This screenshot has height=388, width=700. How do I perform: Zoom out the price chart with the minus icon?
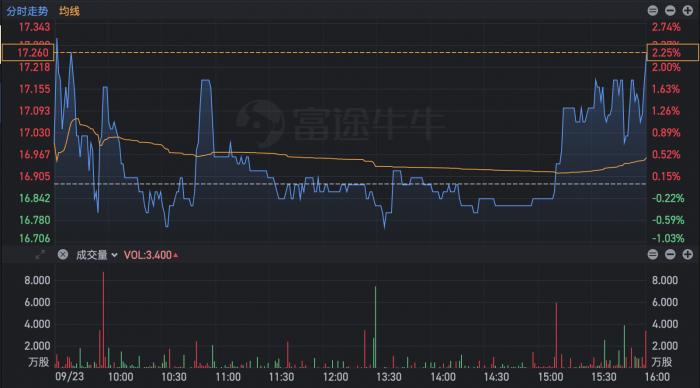670,10
